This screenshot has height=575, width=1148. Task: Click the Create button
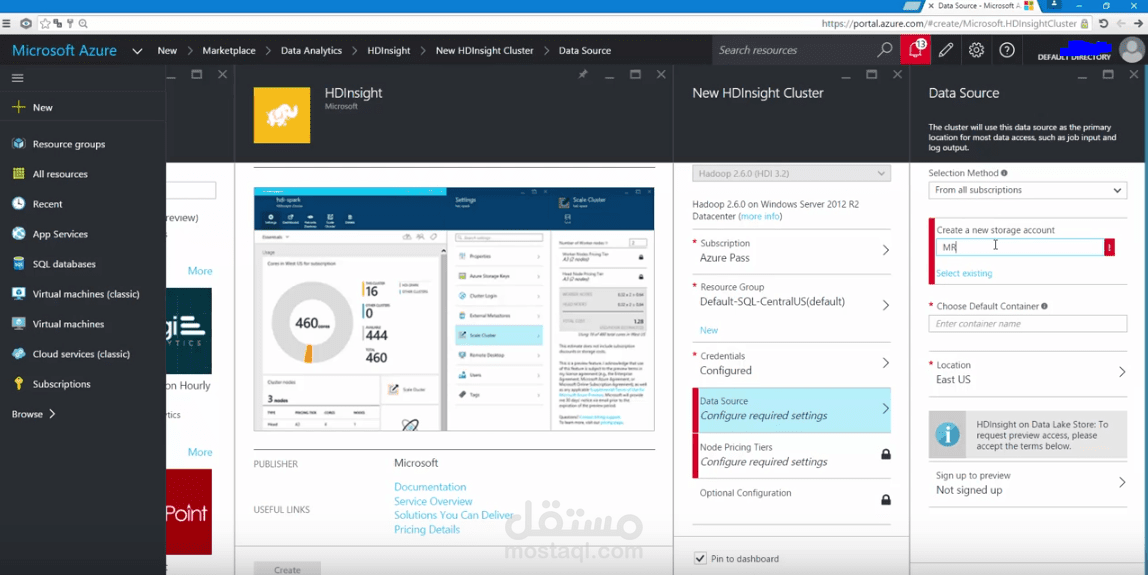pos(287,569)
